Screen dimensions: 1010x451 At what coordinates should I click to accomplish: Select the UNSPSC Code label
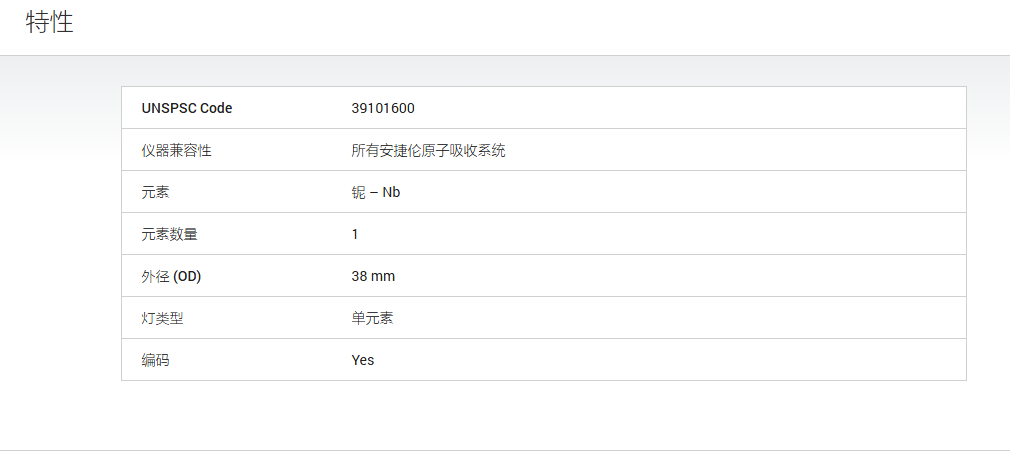[187, 108]
